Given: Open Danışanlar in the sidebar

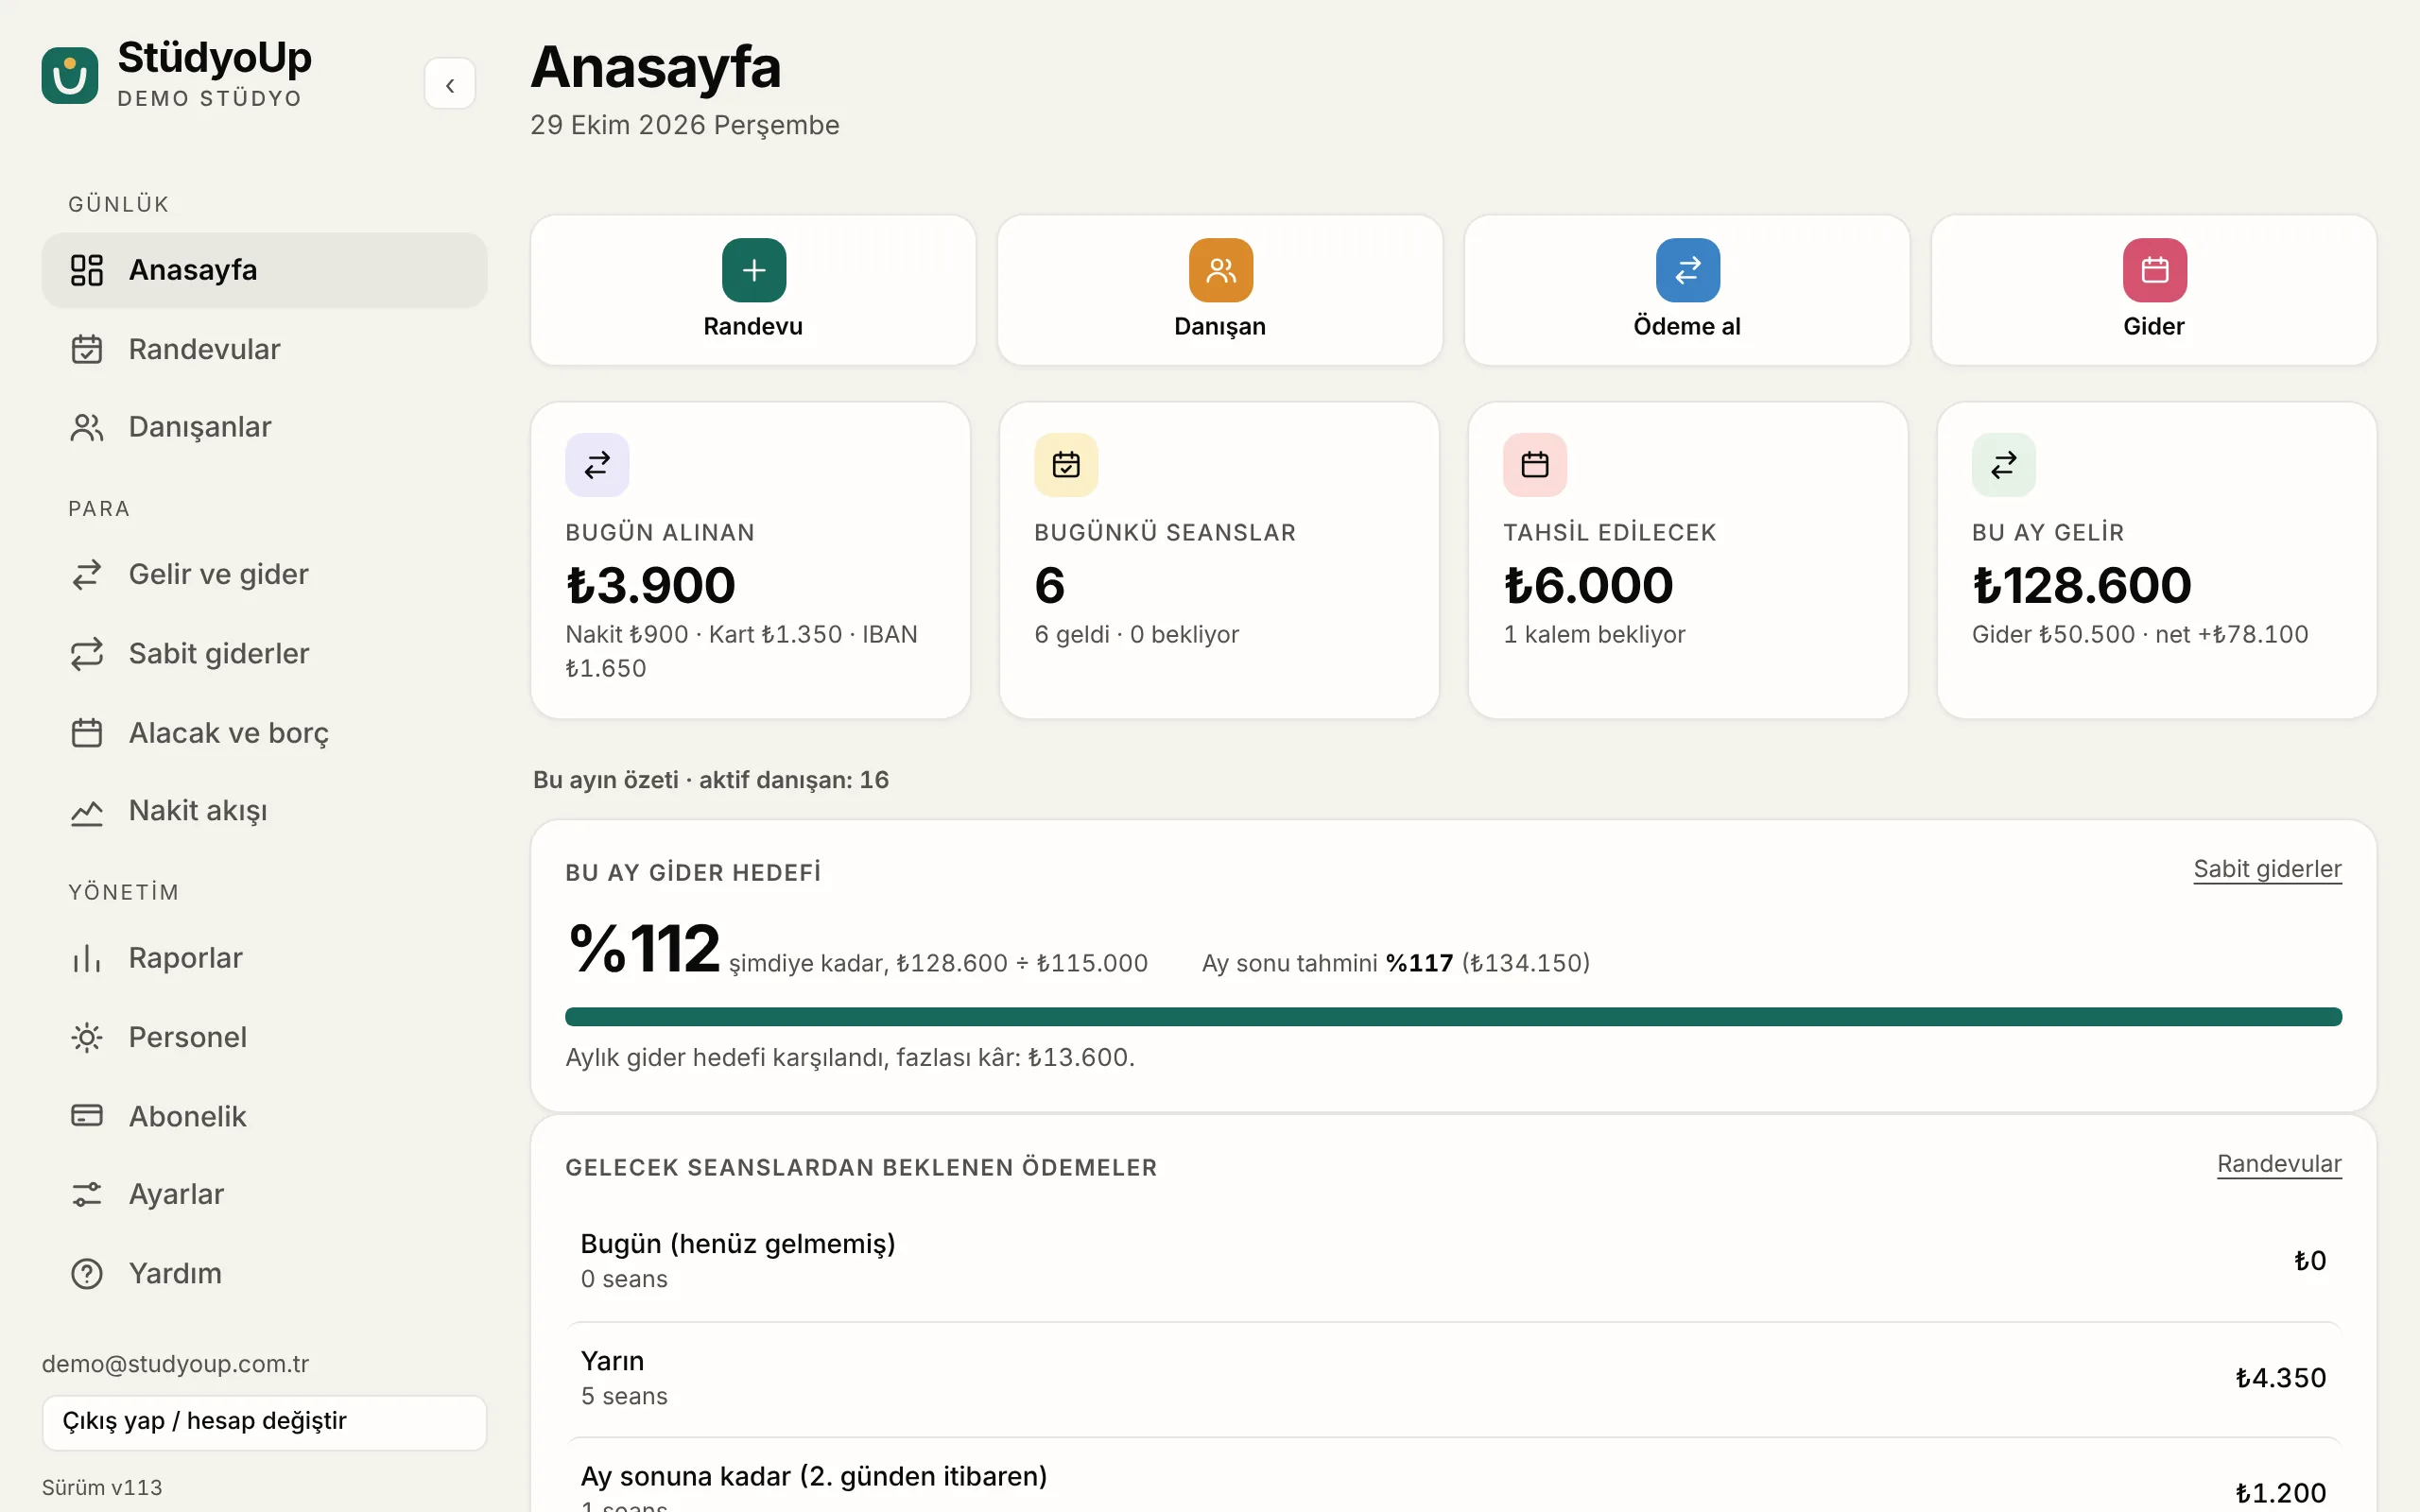Looking at the screenshot, I should coord(264,427).
